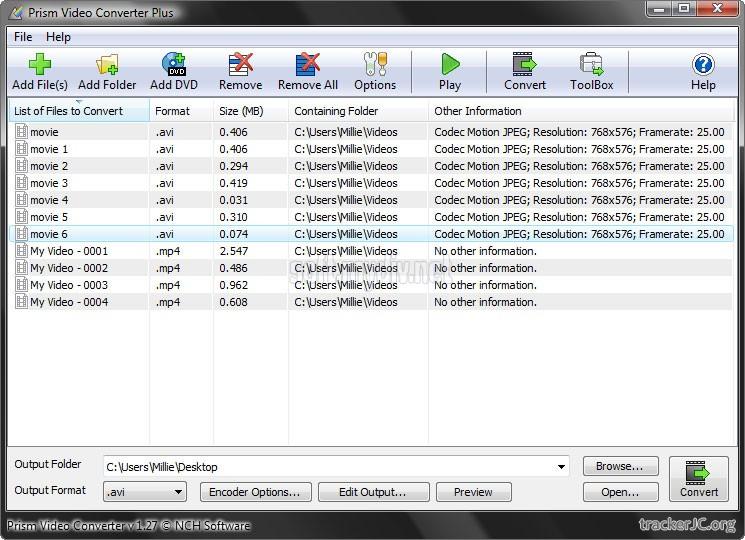Click the Encoder Options... button
The image size is (745, 540).
[255, 492]
